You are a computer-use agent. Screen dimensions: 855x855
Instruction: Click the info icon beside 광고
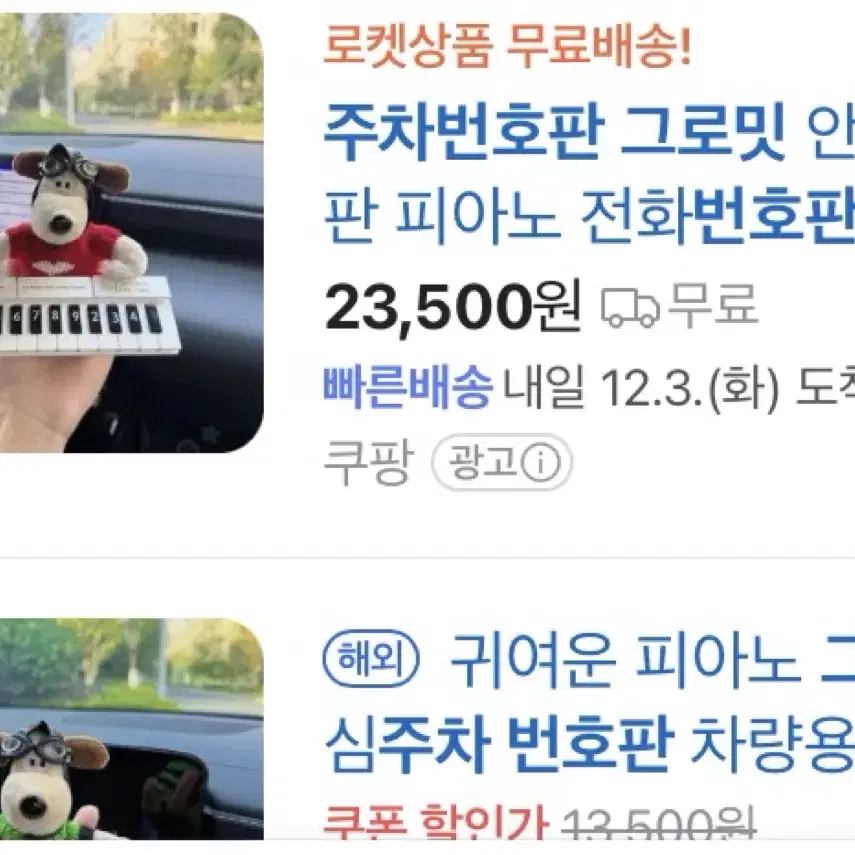click(540, 462)
